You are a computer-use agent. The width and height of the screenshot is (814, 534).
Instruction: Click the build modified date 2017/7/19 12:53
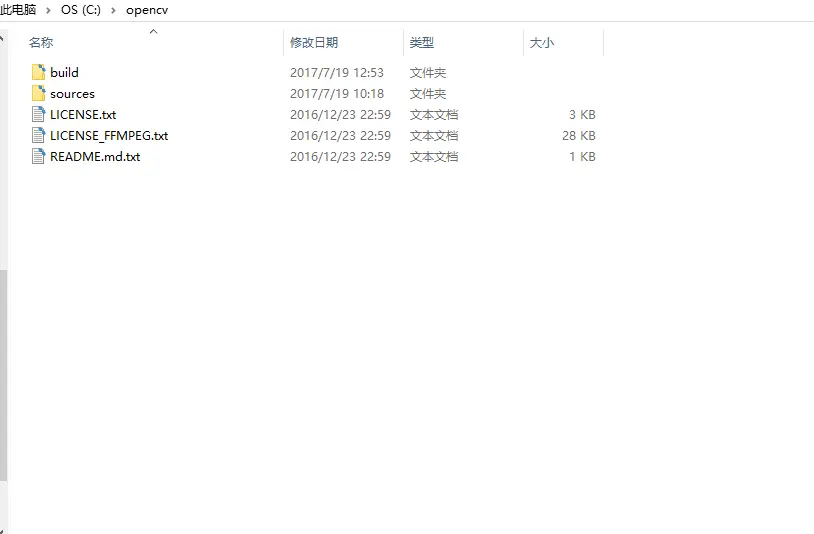pyautogui.click(x=337, y=73)
